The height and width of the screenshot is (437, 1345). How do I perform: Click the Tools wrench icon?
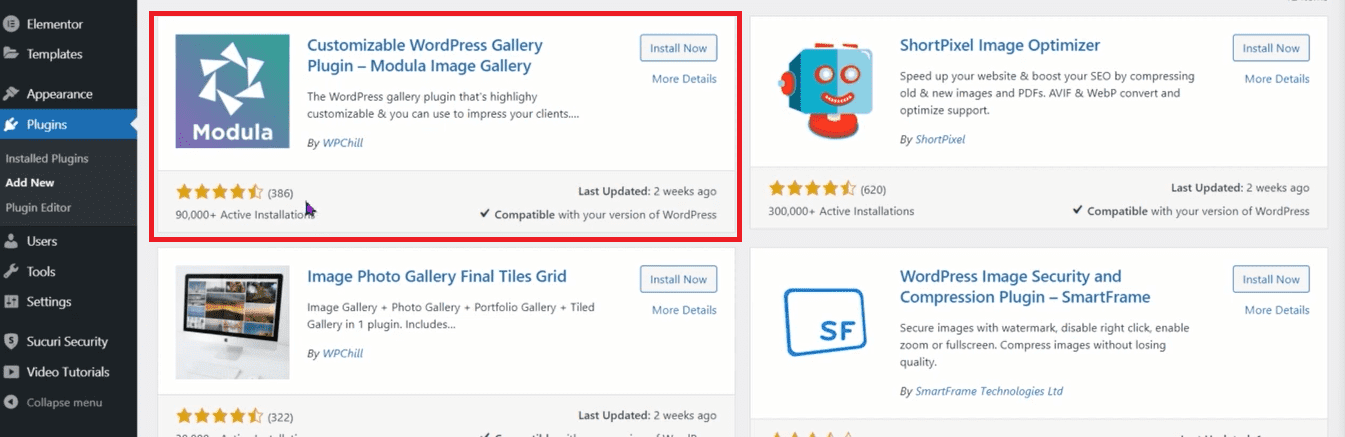point(11,271)
